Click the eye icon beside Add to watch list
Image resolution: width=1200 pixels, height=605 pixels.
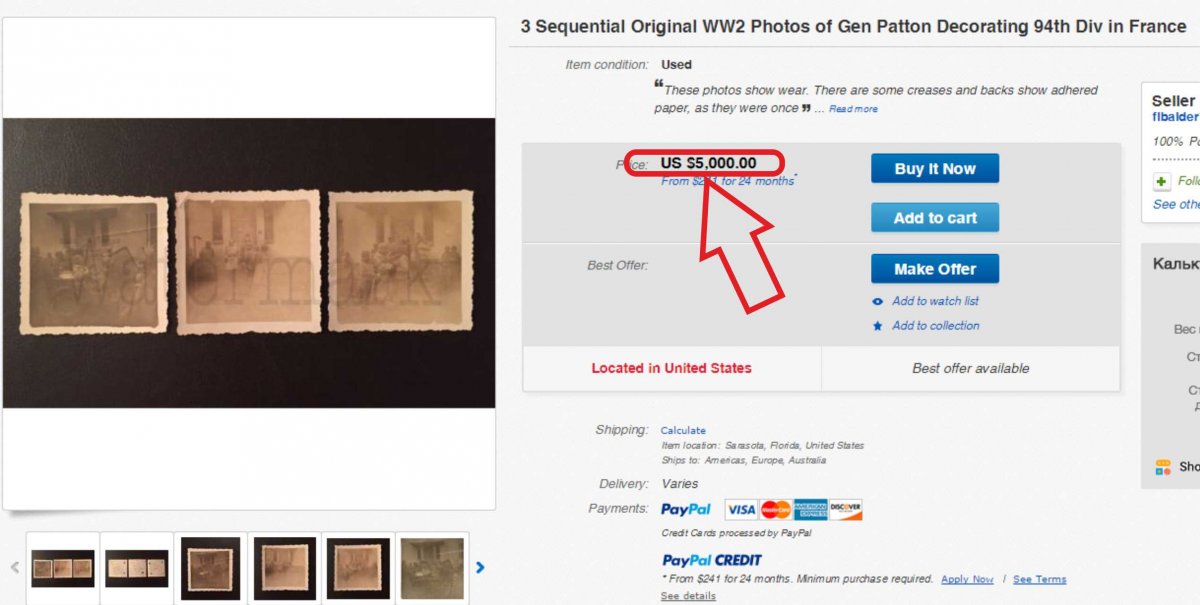(878, 301)
